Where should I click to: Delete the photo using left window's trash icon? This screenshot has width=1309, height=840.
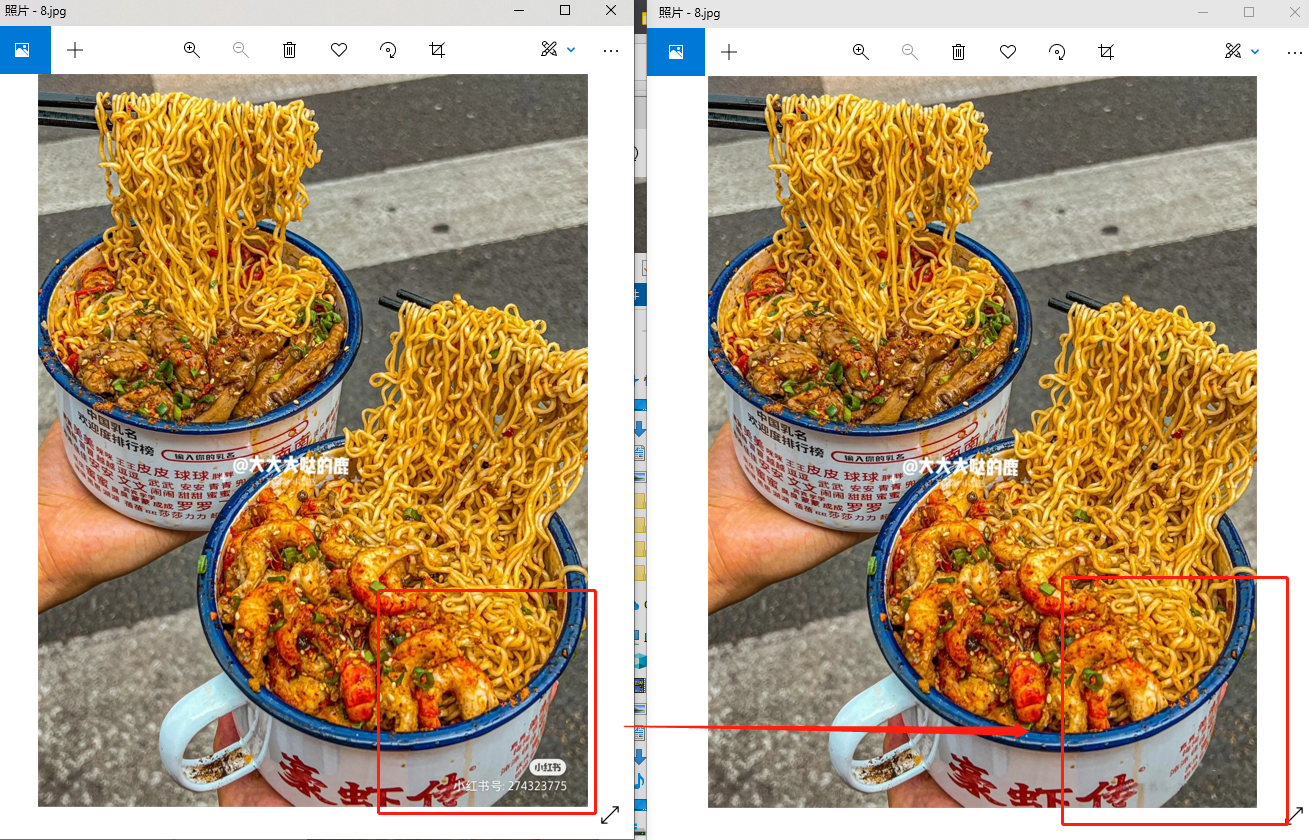[x=290, y=50]
